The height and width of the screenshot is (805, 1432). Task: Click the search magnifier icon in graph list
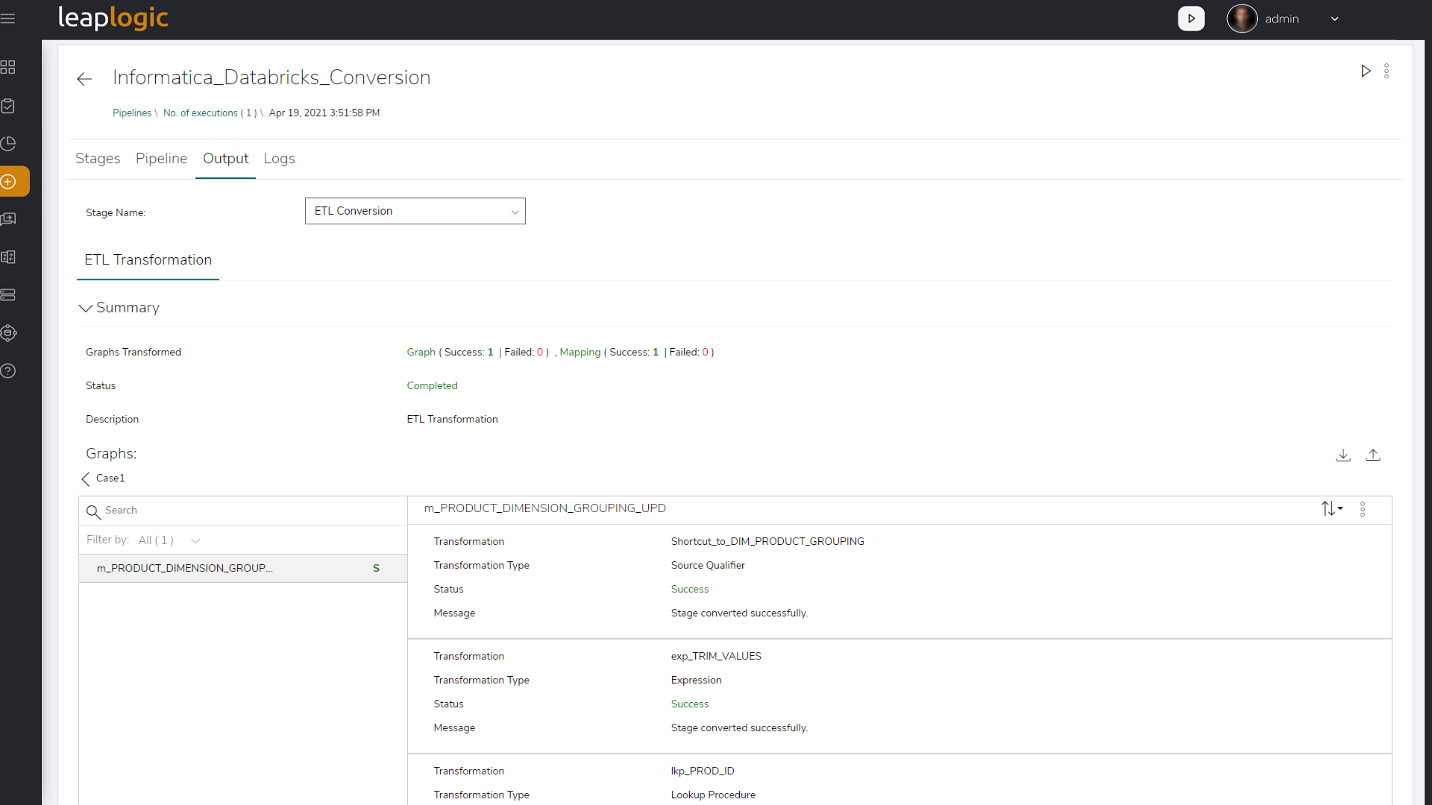coord(93,511)
